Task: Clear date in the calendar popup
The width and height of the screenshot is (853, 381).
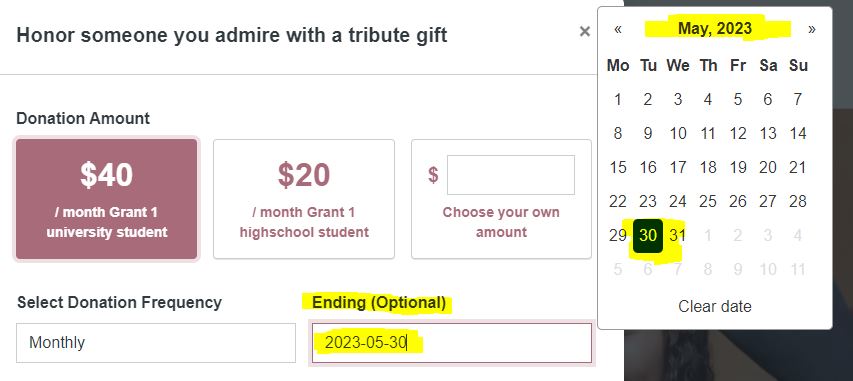Action: [x=715, y=306]
